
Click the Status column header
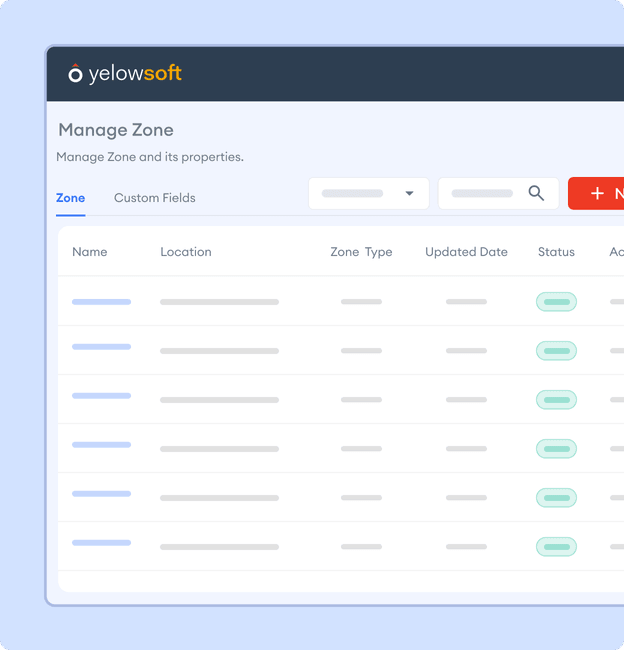point(556,252)
